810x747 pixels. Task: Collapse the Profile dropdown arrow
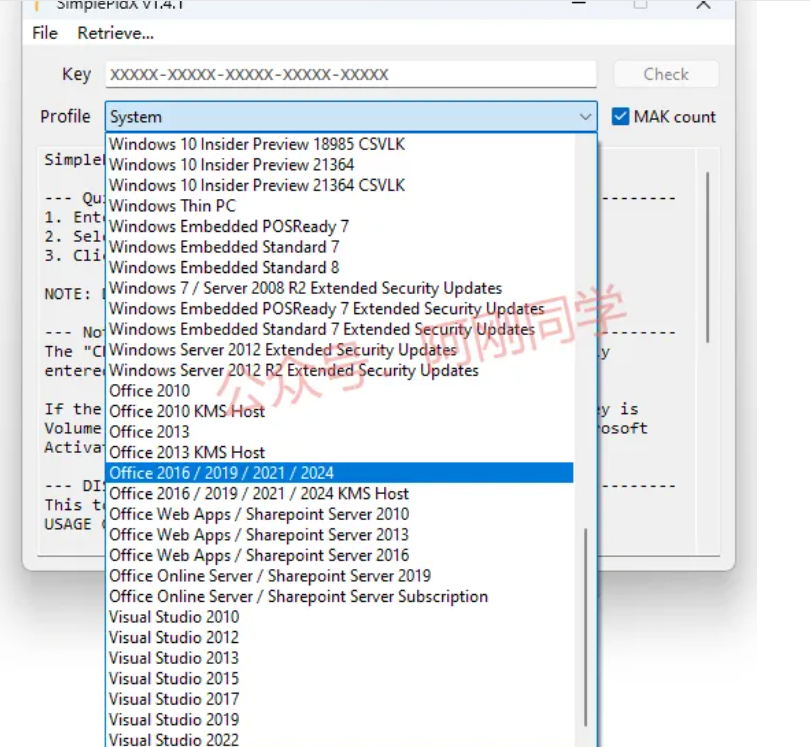[585, 117]
